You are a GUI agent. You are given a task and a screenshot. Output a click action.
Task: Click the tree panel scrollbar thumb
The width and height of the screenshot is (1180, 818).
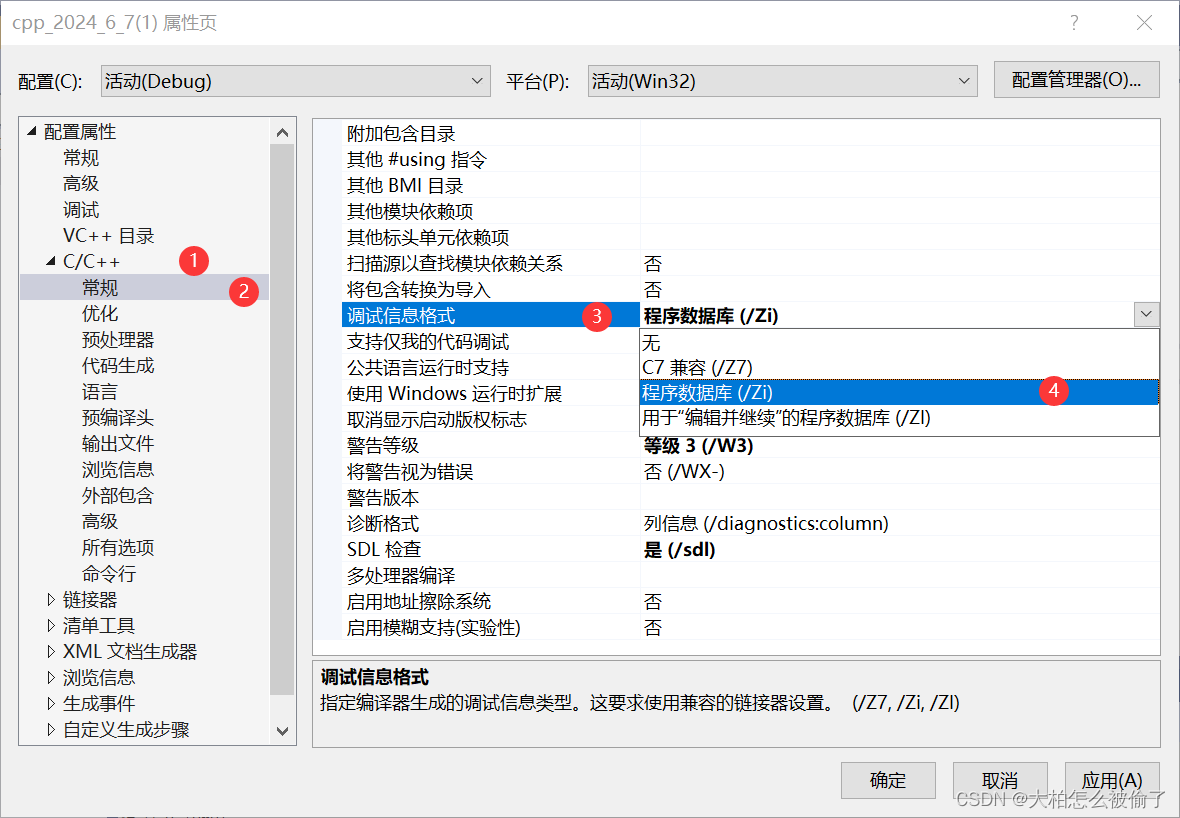pyautogui.click(x=282, y=420)
